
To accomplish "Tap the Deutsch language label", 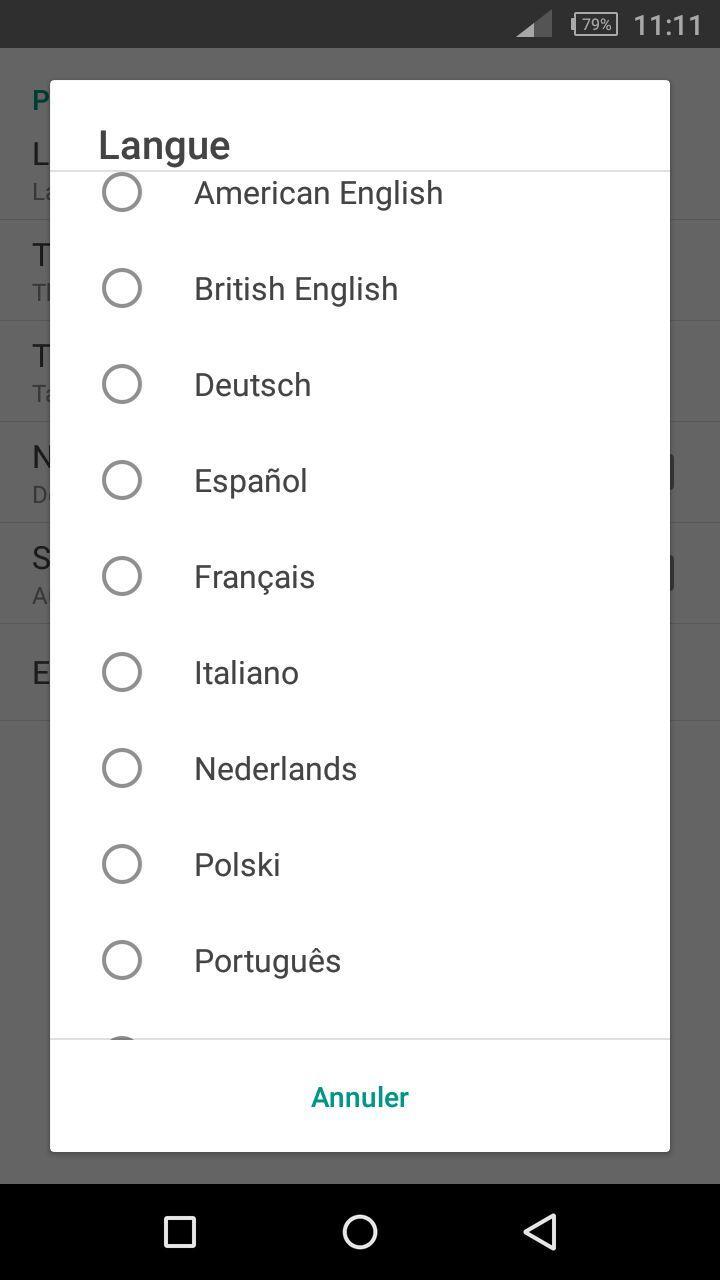I will coord(252,385).
